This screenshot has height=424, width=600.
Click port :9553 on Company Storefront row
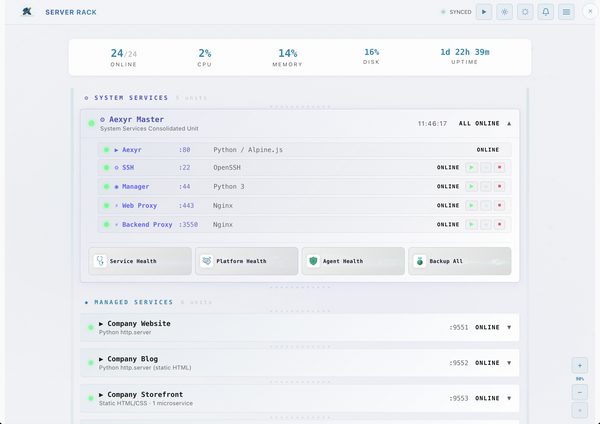pos(459,398)
